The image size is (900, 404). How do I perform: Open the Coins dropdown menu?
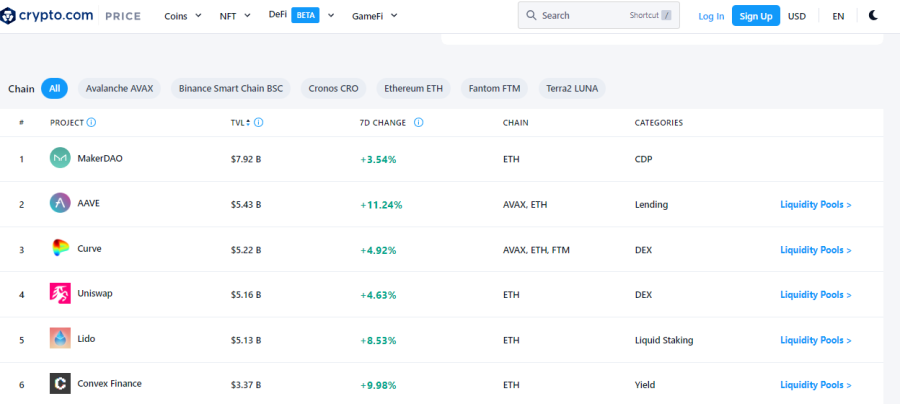coord(183,15)
